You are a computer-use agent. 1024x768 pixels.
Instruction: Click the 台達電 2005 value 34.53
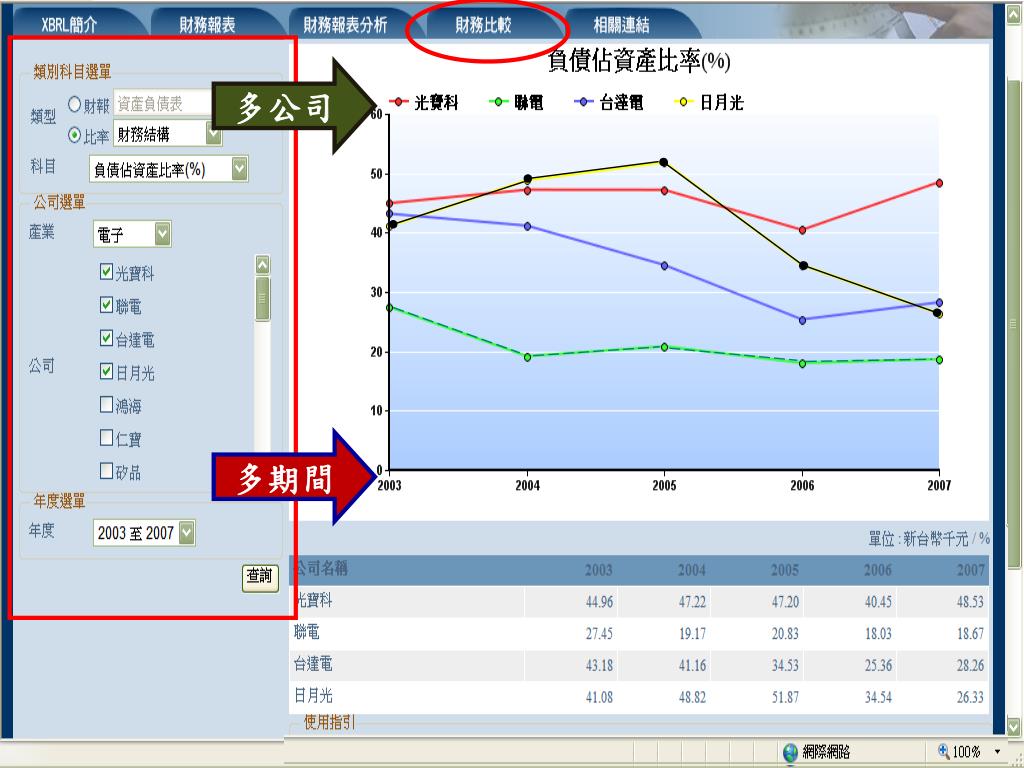(785, 665)
